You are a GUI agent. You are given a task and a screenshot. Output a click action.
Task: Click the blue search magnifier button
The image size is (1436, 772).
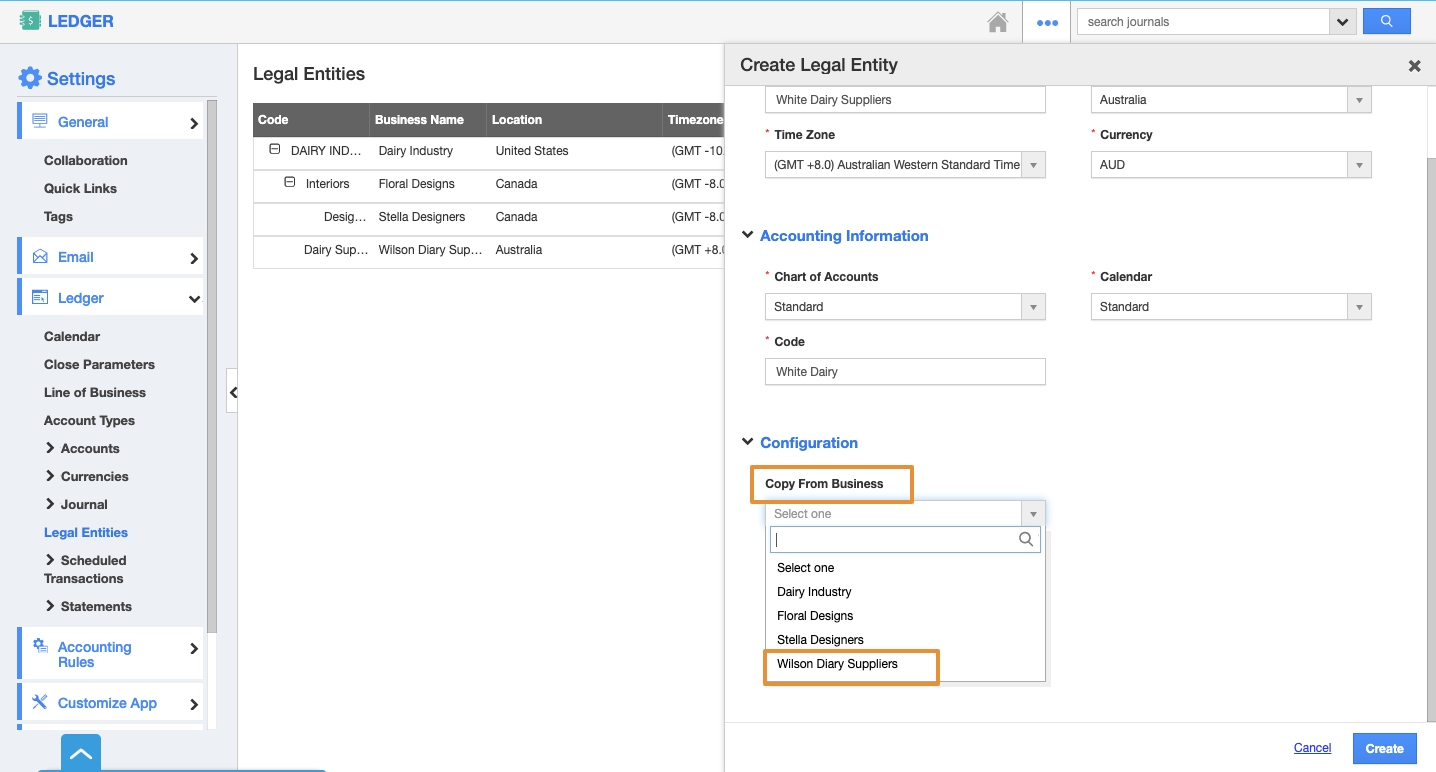(x=1386, y=21)
